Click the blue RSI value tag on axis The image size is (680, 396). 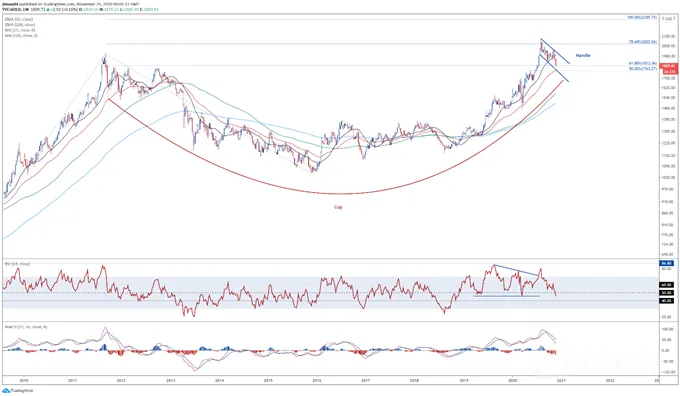click(x=666, y=263)
